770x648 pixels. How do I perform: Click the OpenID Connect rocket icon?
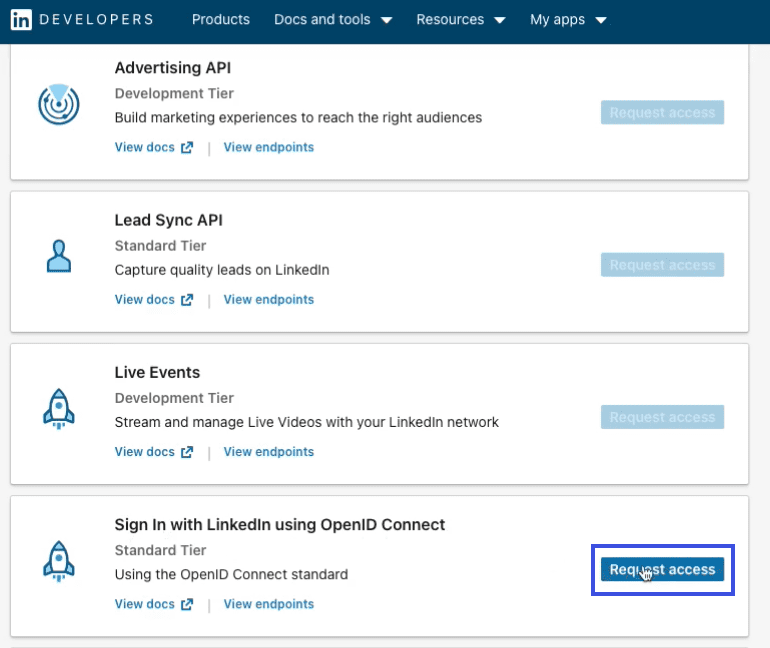click(x=59, y=561)
